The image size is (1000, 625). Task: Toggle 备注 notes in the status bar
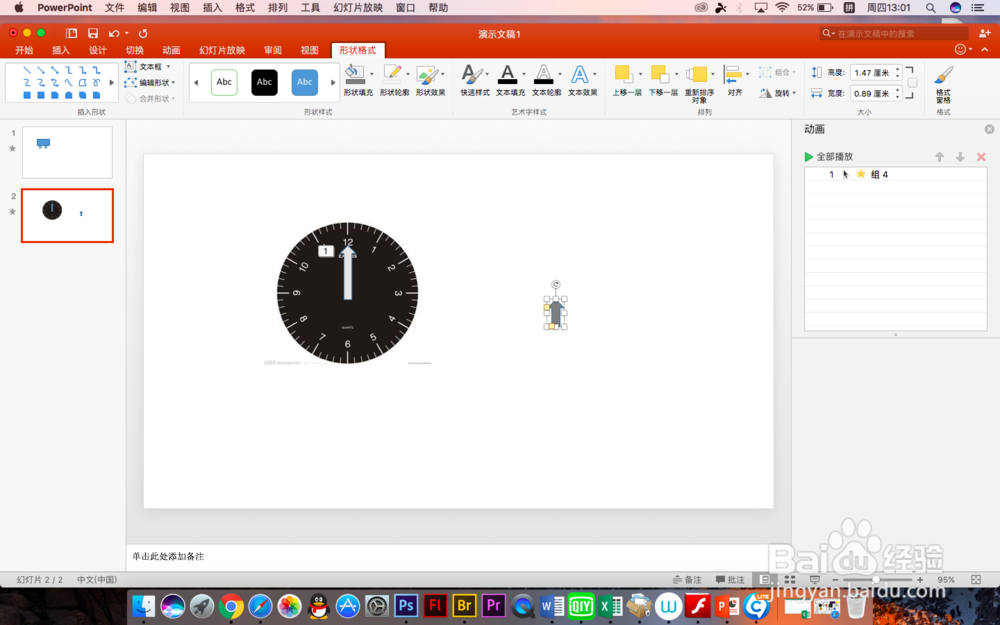pos(687,580)
